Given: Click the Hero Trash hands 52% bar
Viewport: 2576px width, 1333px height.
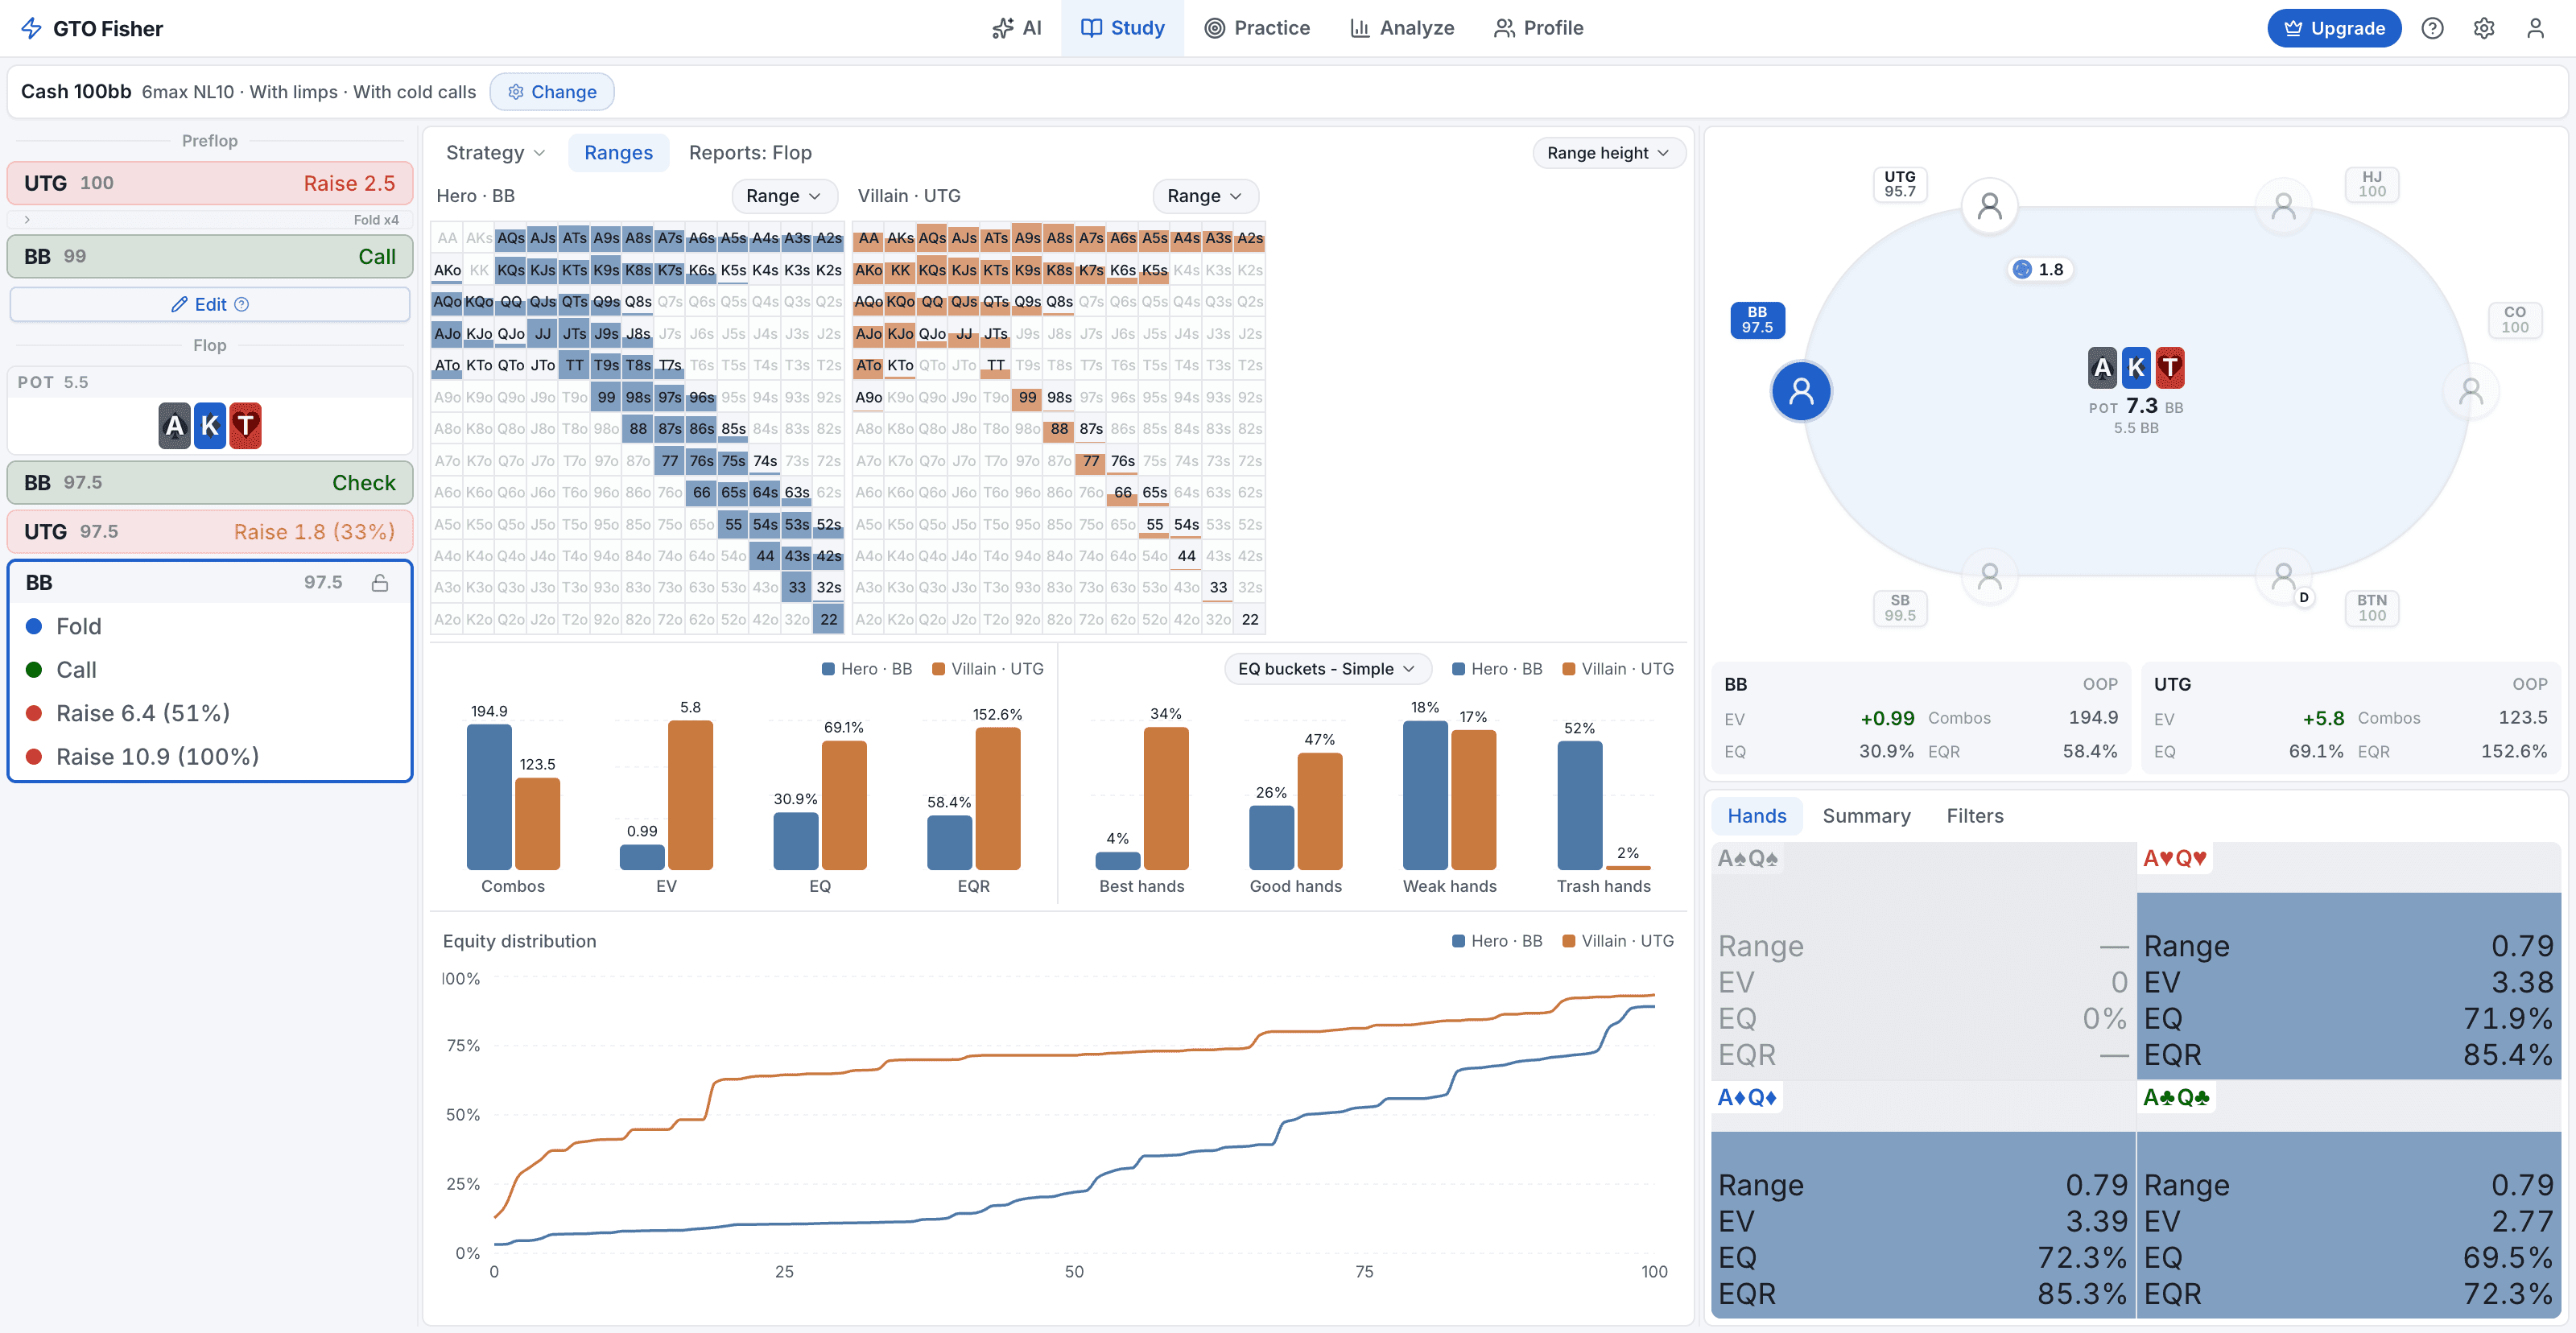Looking at the screenshot, I should pos(1579,805).
